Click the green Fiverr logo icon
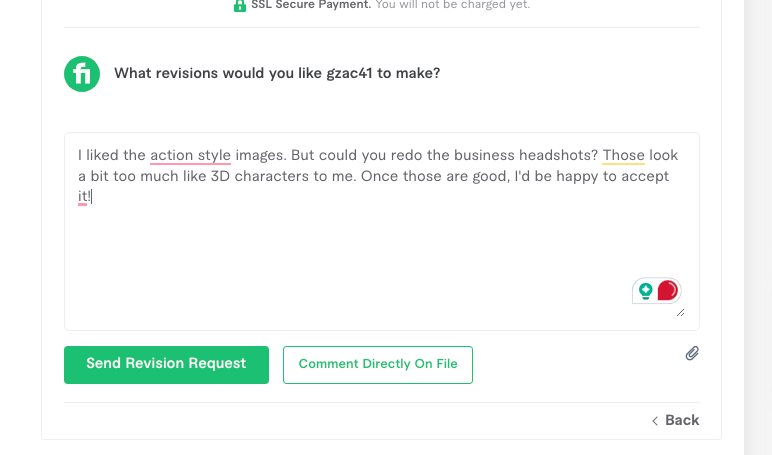Viewport: 772px width, 455px height. [82, 74]
